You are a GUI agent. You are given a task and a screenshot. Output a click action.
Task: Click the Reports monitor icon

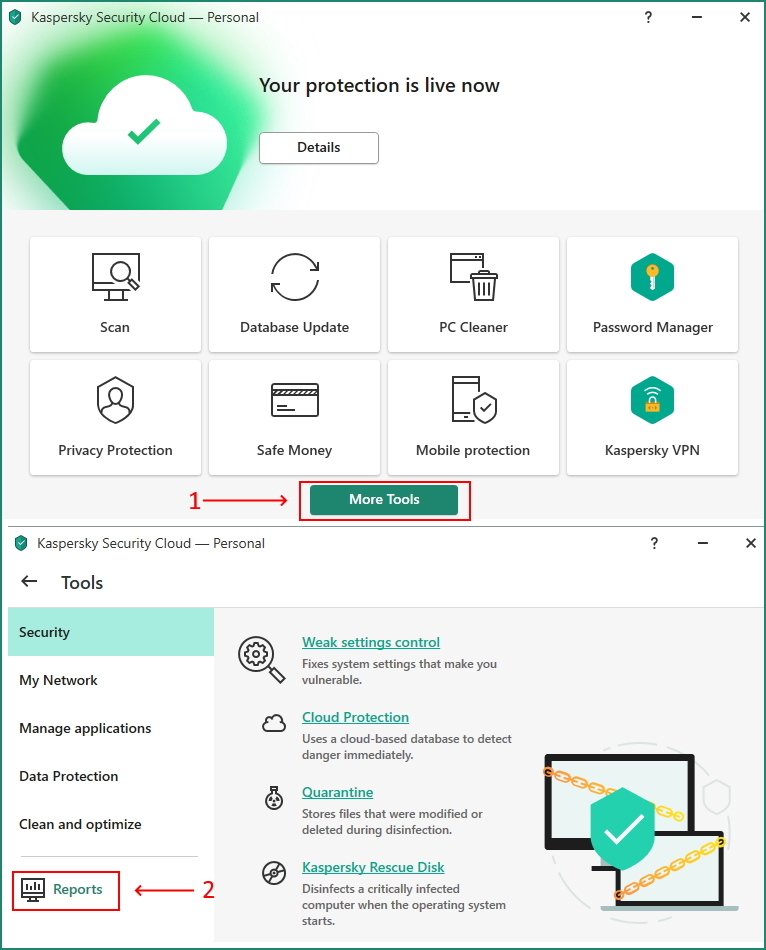tap(33, 889)
